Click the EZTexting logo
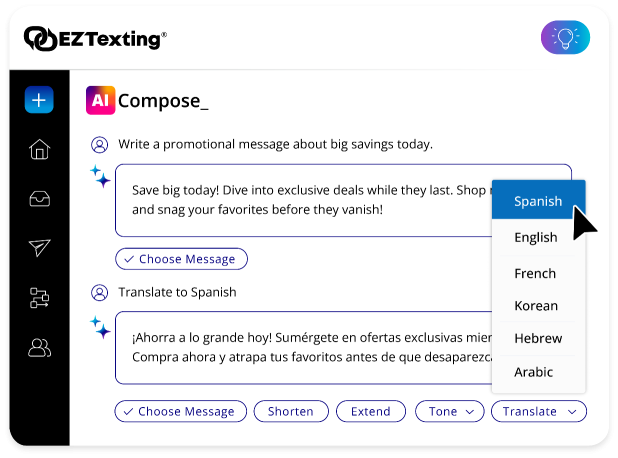The height and width of the screenshot is (458, 618). 95,39
